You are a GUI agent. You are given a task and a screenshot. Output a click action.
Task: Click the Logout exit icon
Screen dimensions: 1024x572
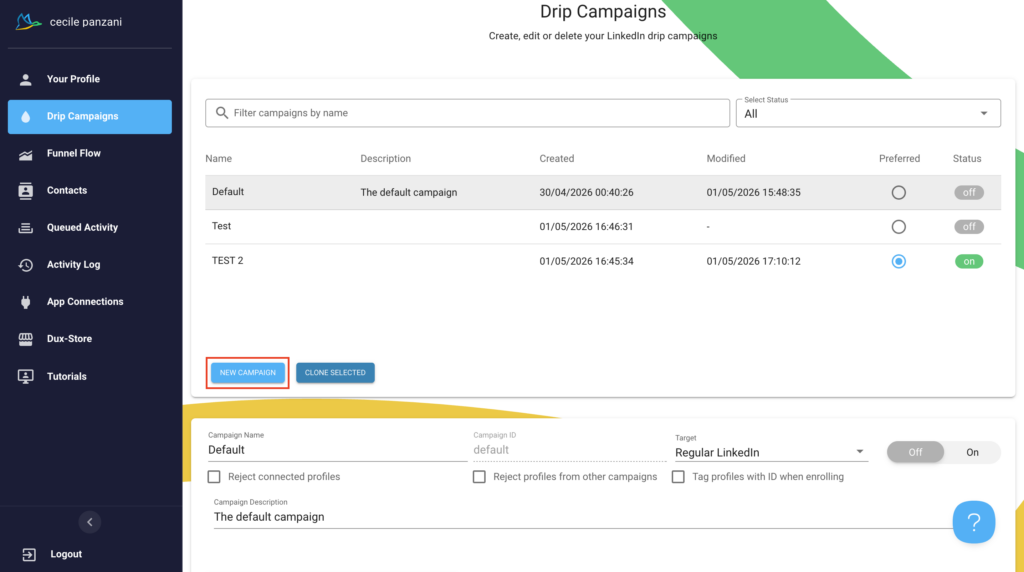click(29, 554)
